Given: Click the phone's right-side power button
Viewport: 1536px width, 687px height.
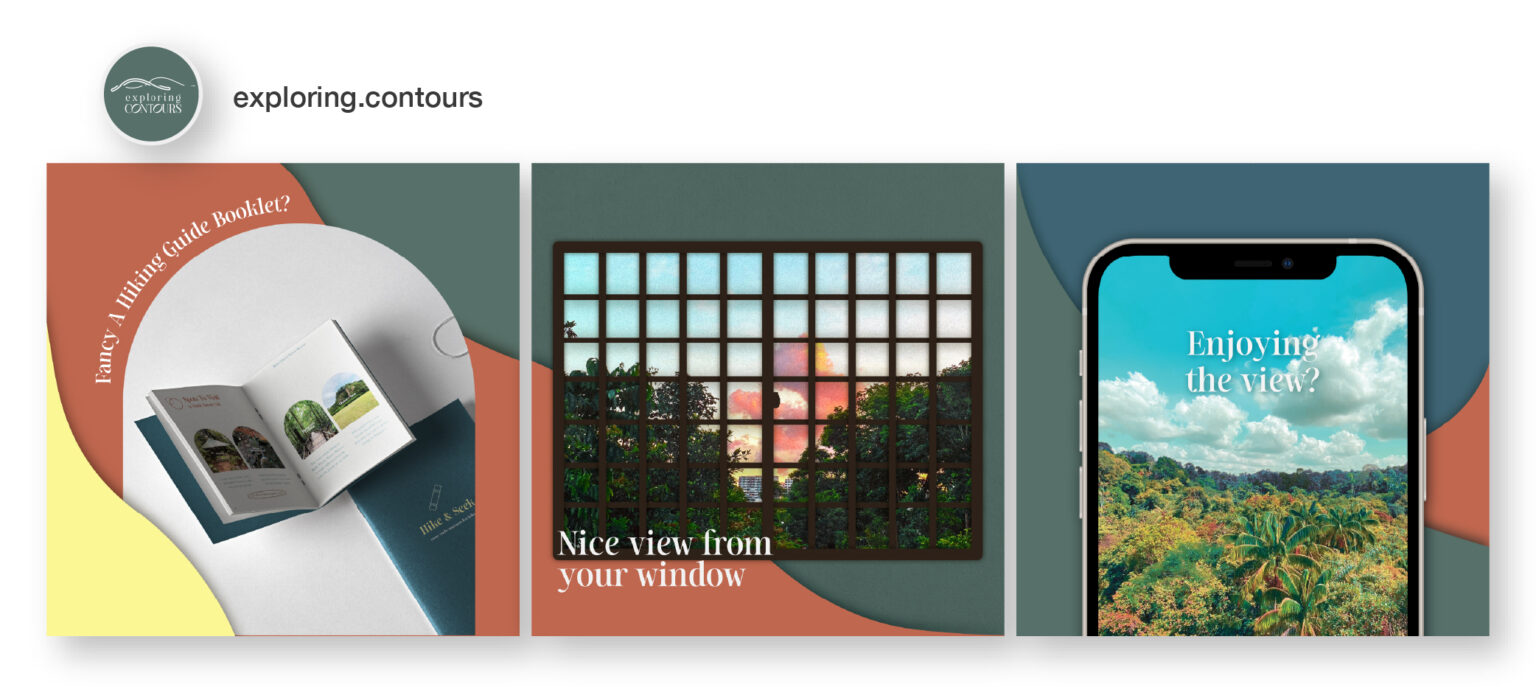Looking at the screenshot, I should pos(1425,445).
